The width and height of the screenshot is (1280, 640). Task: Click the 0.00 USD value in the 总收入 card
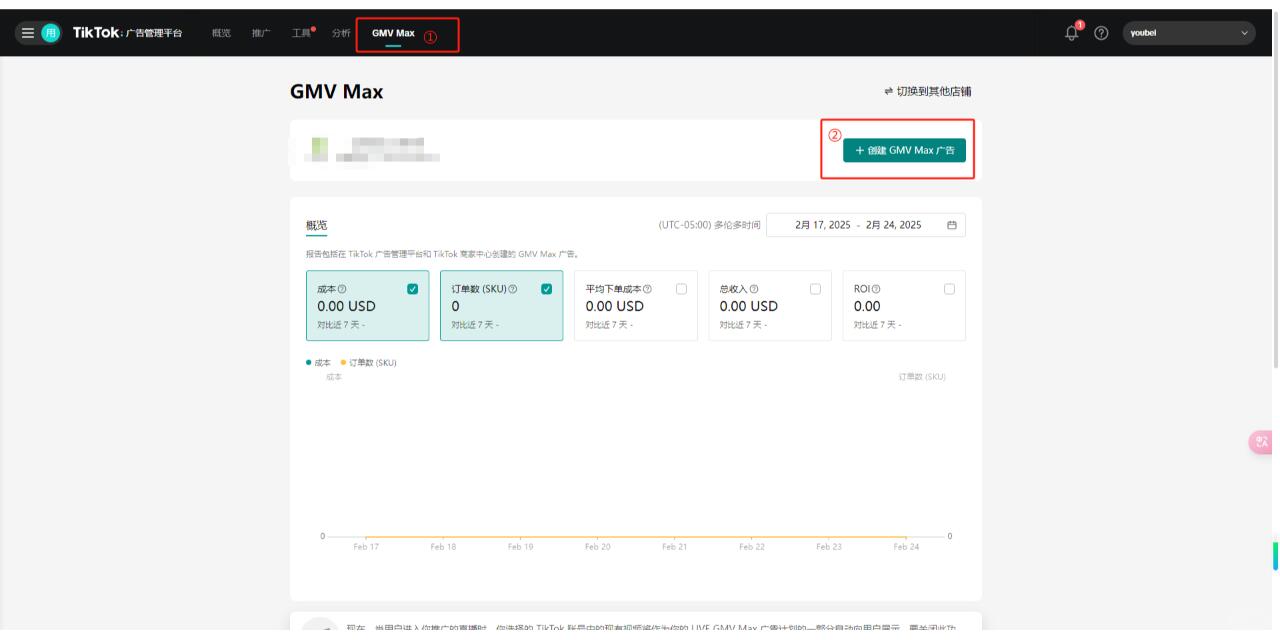[748, 306]
